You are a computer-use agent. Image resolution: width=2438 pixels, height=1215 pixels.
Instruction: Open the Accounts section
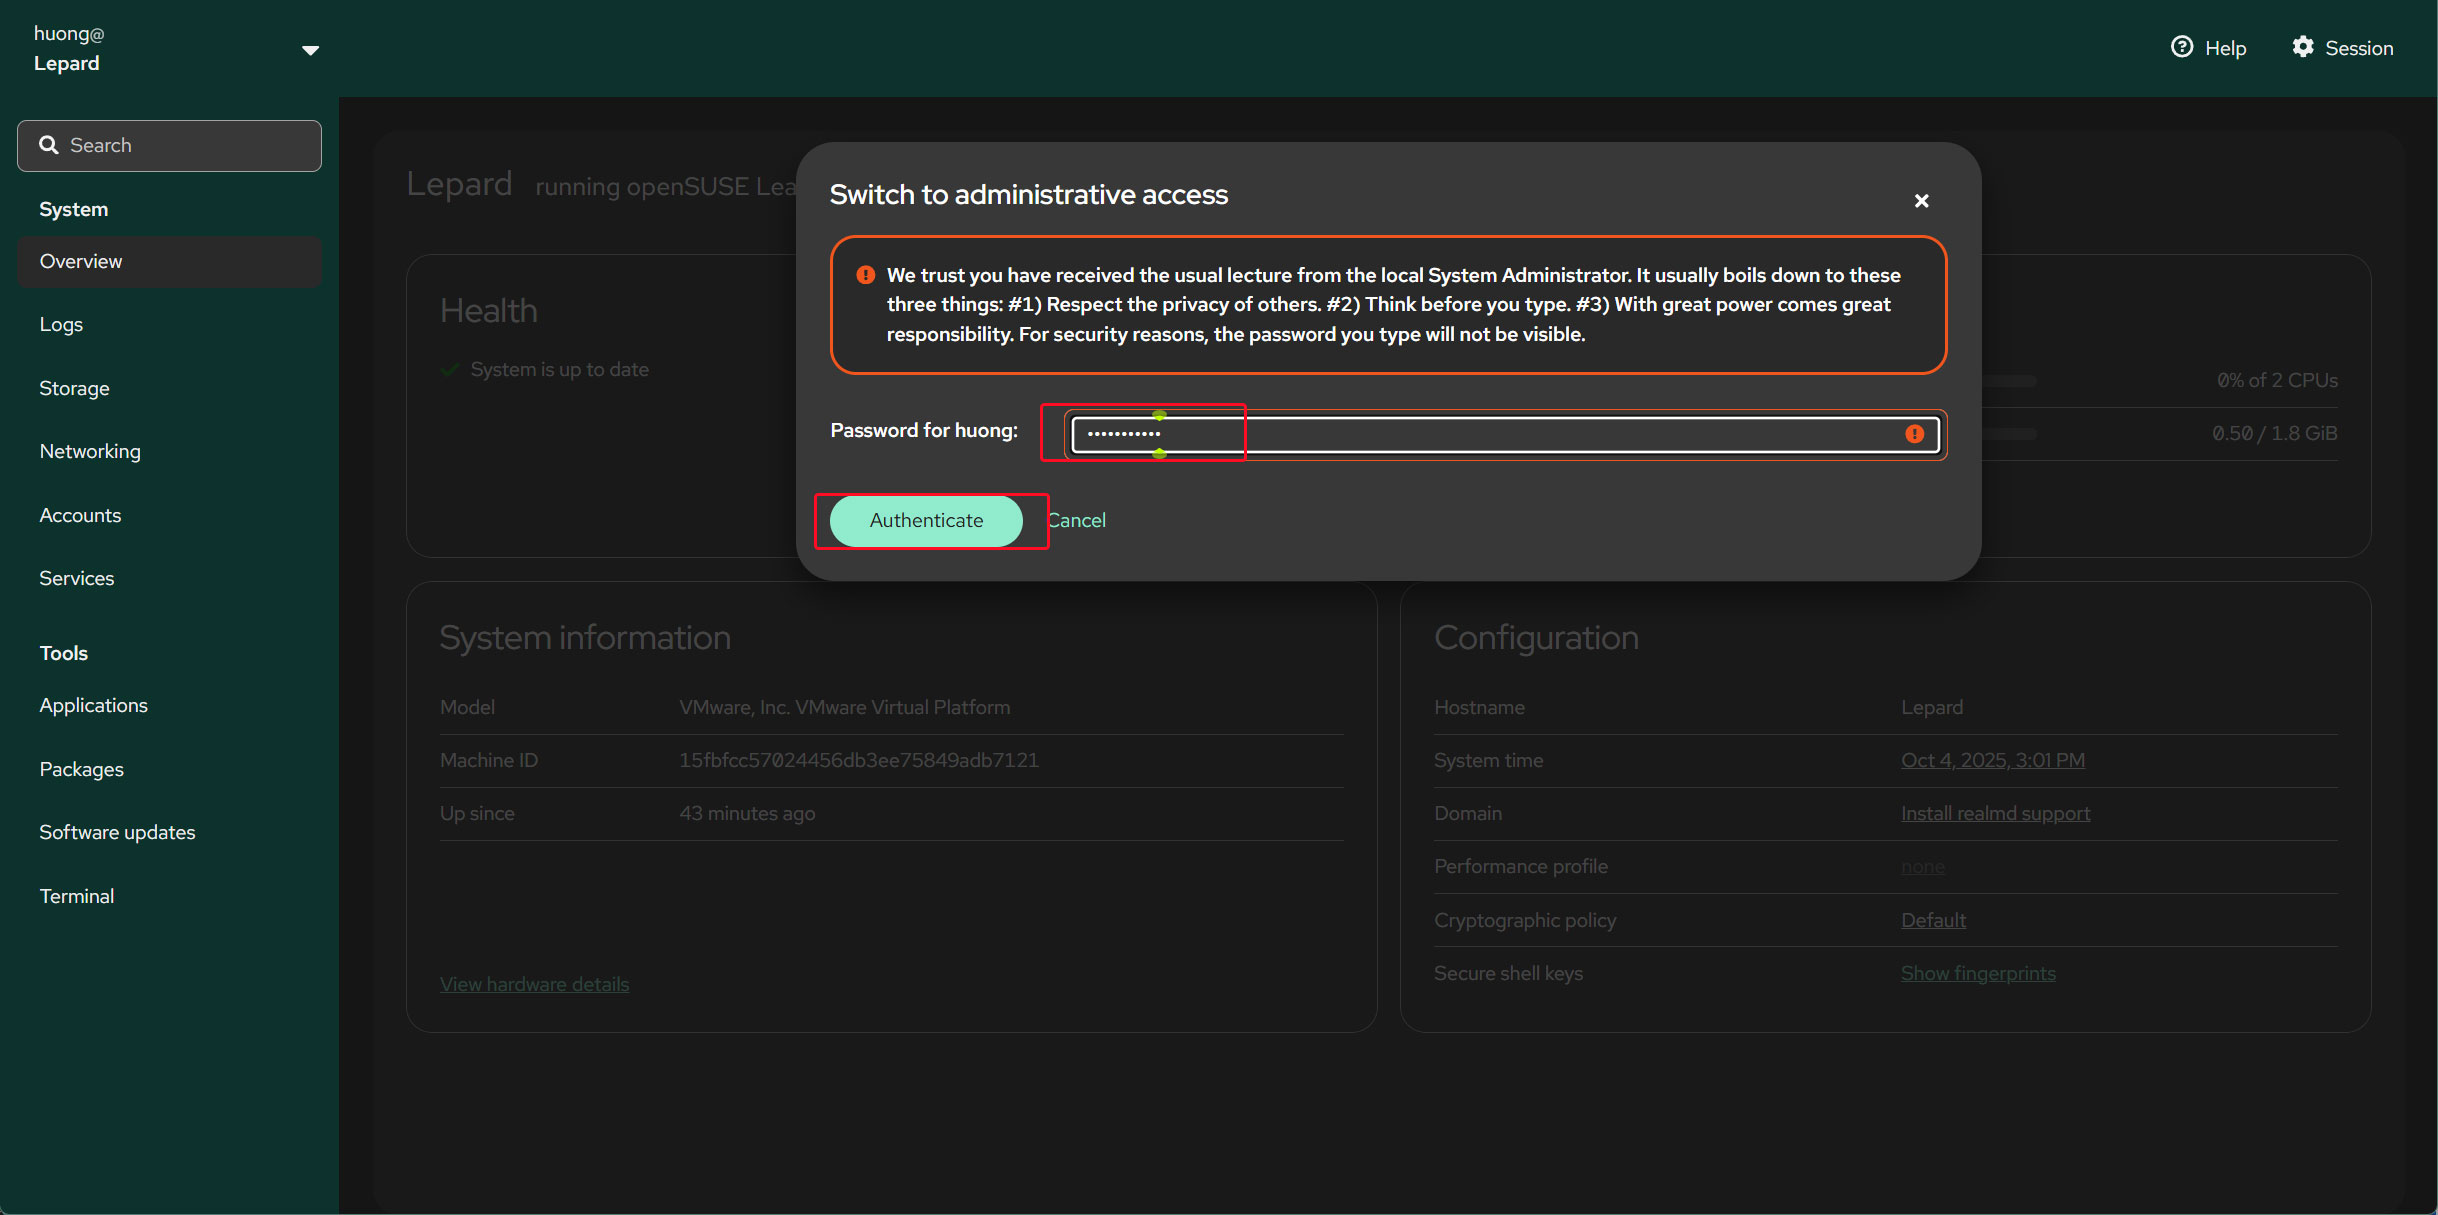tap(80, 515)
